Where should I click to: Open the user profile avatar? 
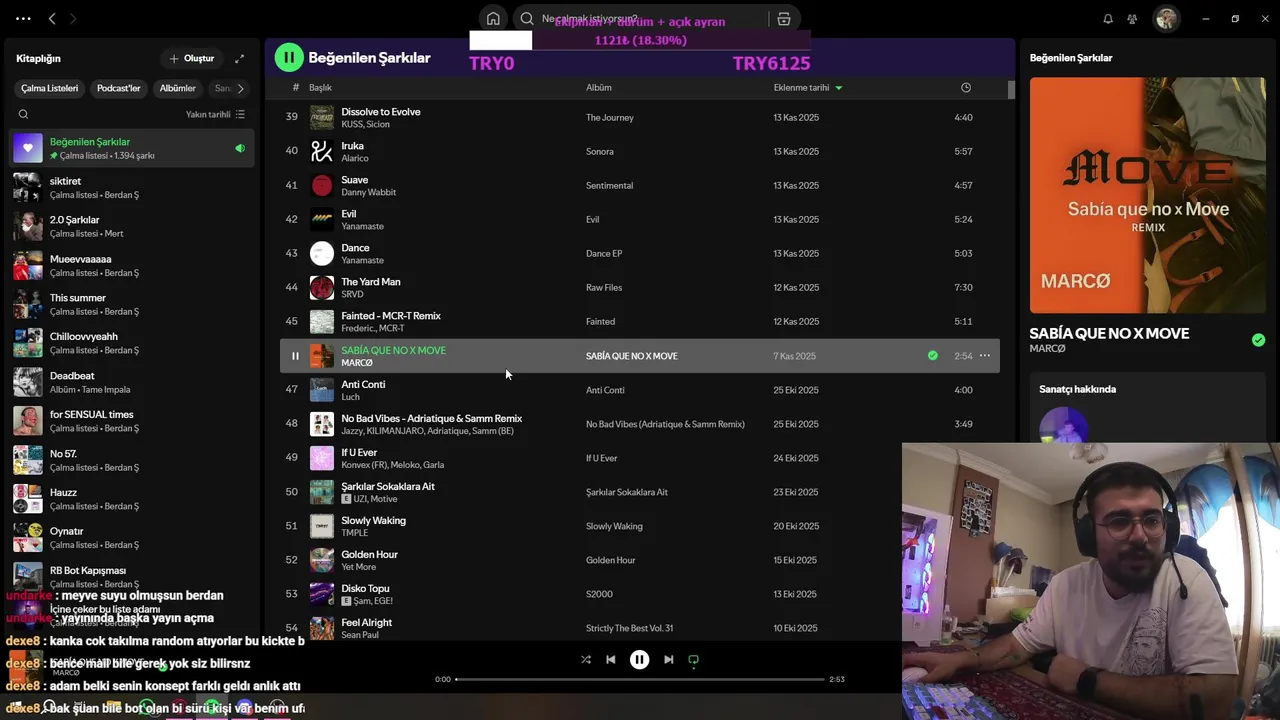click(1166, 19)
